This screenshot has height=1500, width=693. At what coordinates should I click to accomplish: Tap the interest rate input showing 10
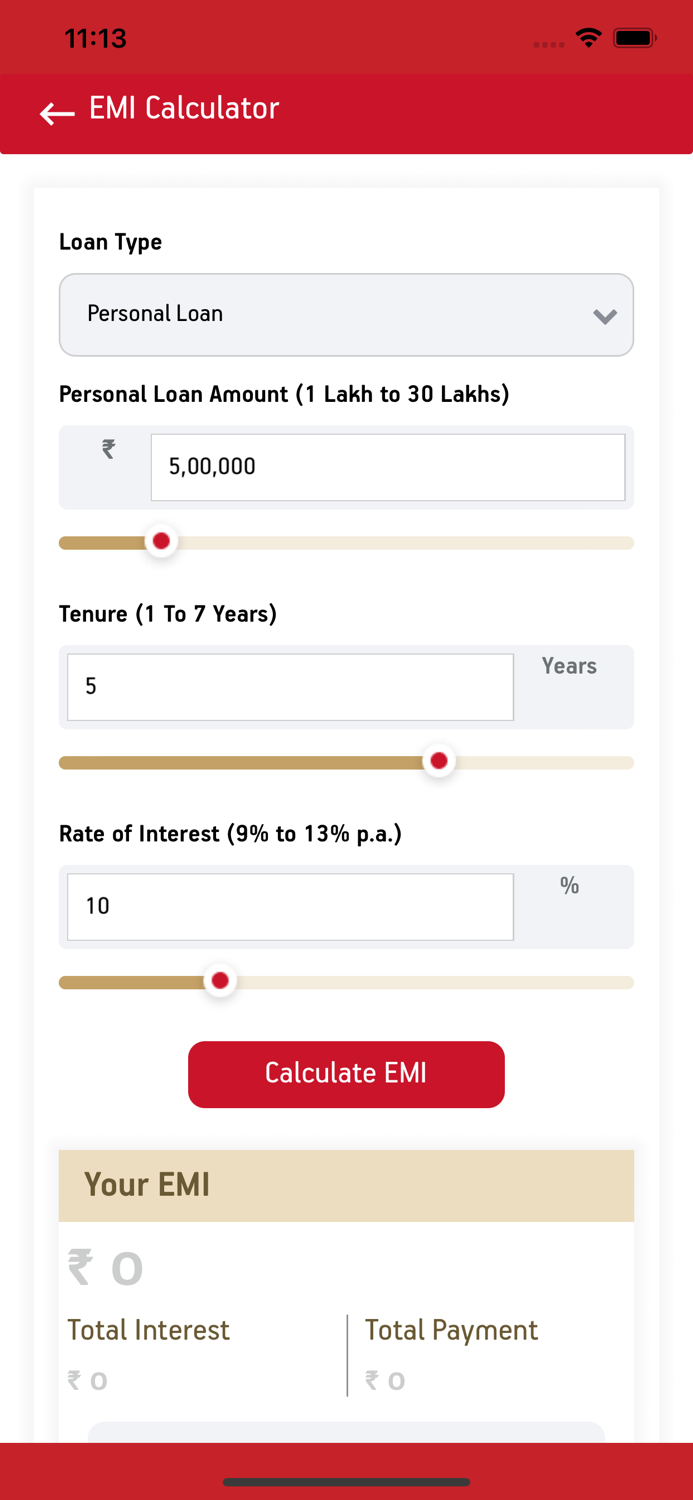289,906
